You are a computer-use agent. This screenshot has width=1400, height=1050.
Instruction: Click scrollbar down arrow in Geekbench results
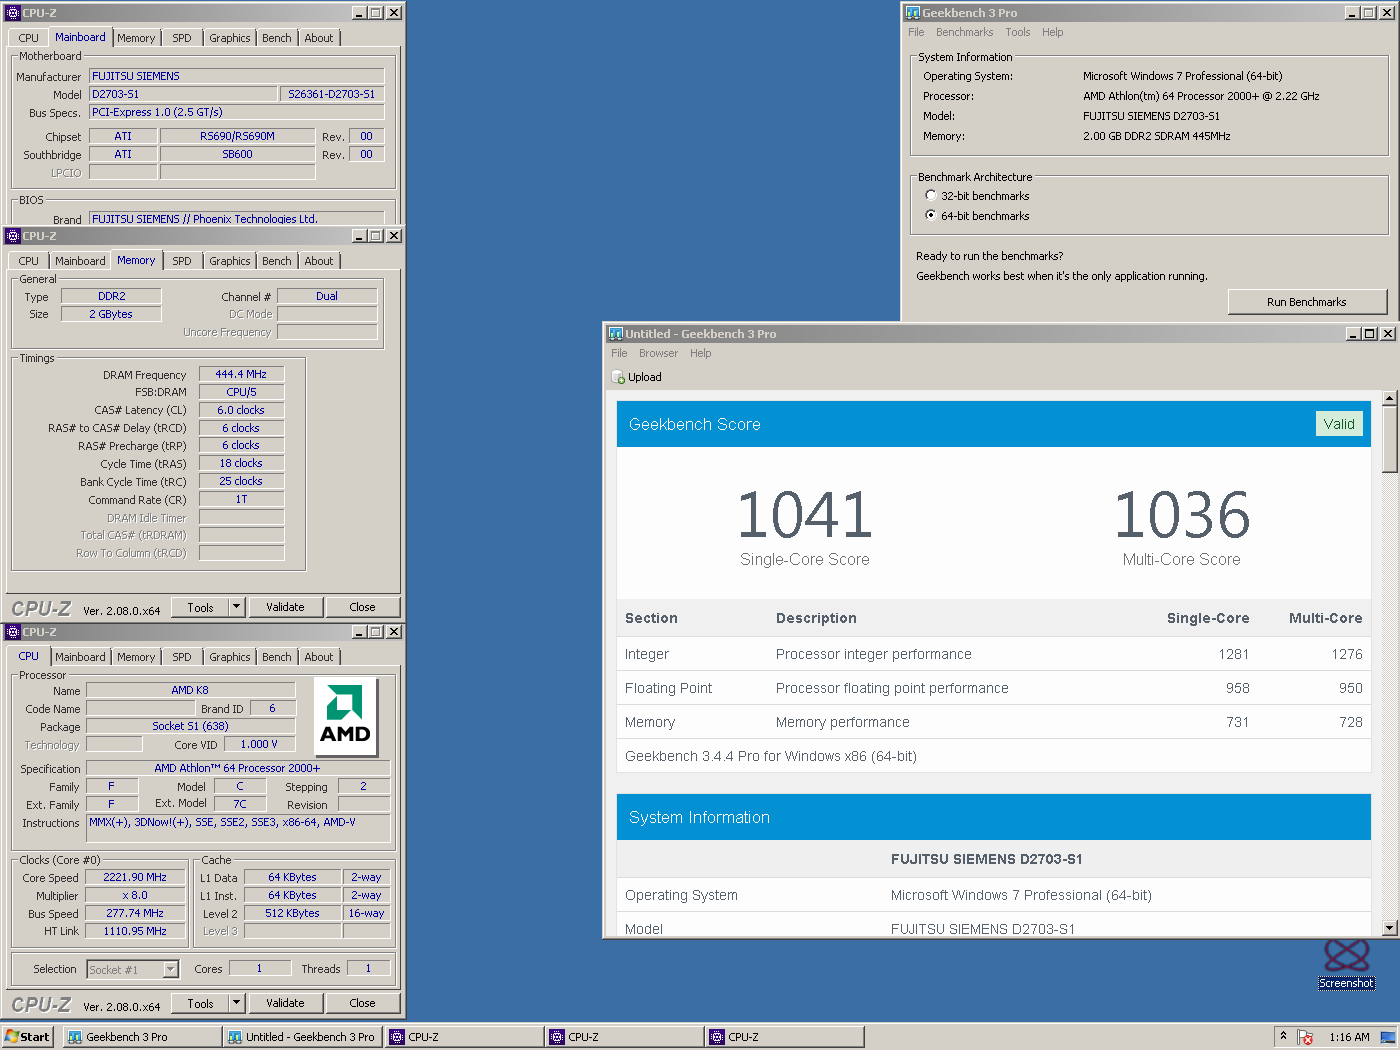(1389, 928)
